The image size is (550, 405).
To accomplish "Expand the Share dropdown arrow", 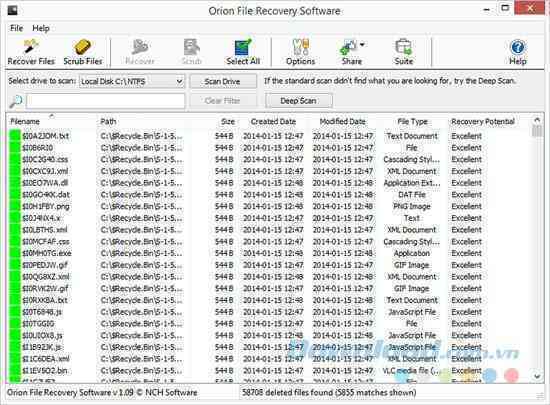I will click(362, 45).
